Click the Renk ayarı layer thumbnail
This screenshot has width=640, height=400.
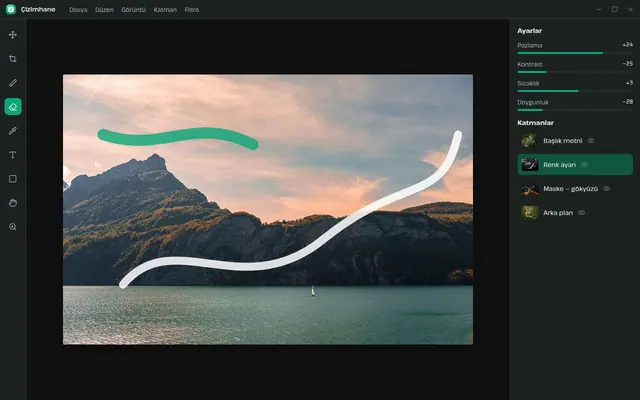coord(529,164)
